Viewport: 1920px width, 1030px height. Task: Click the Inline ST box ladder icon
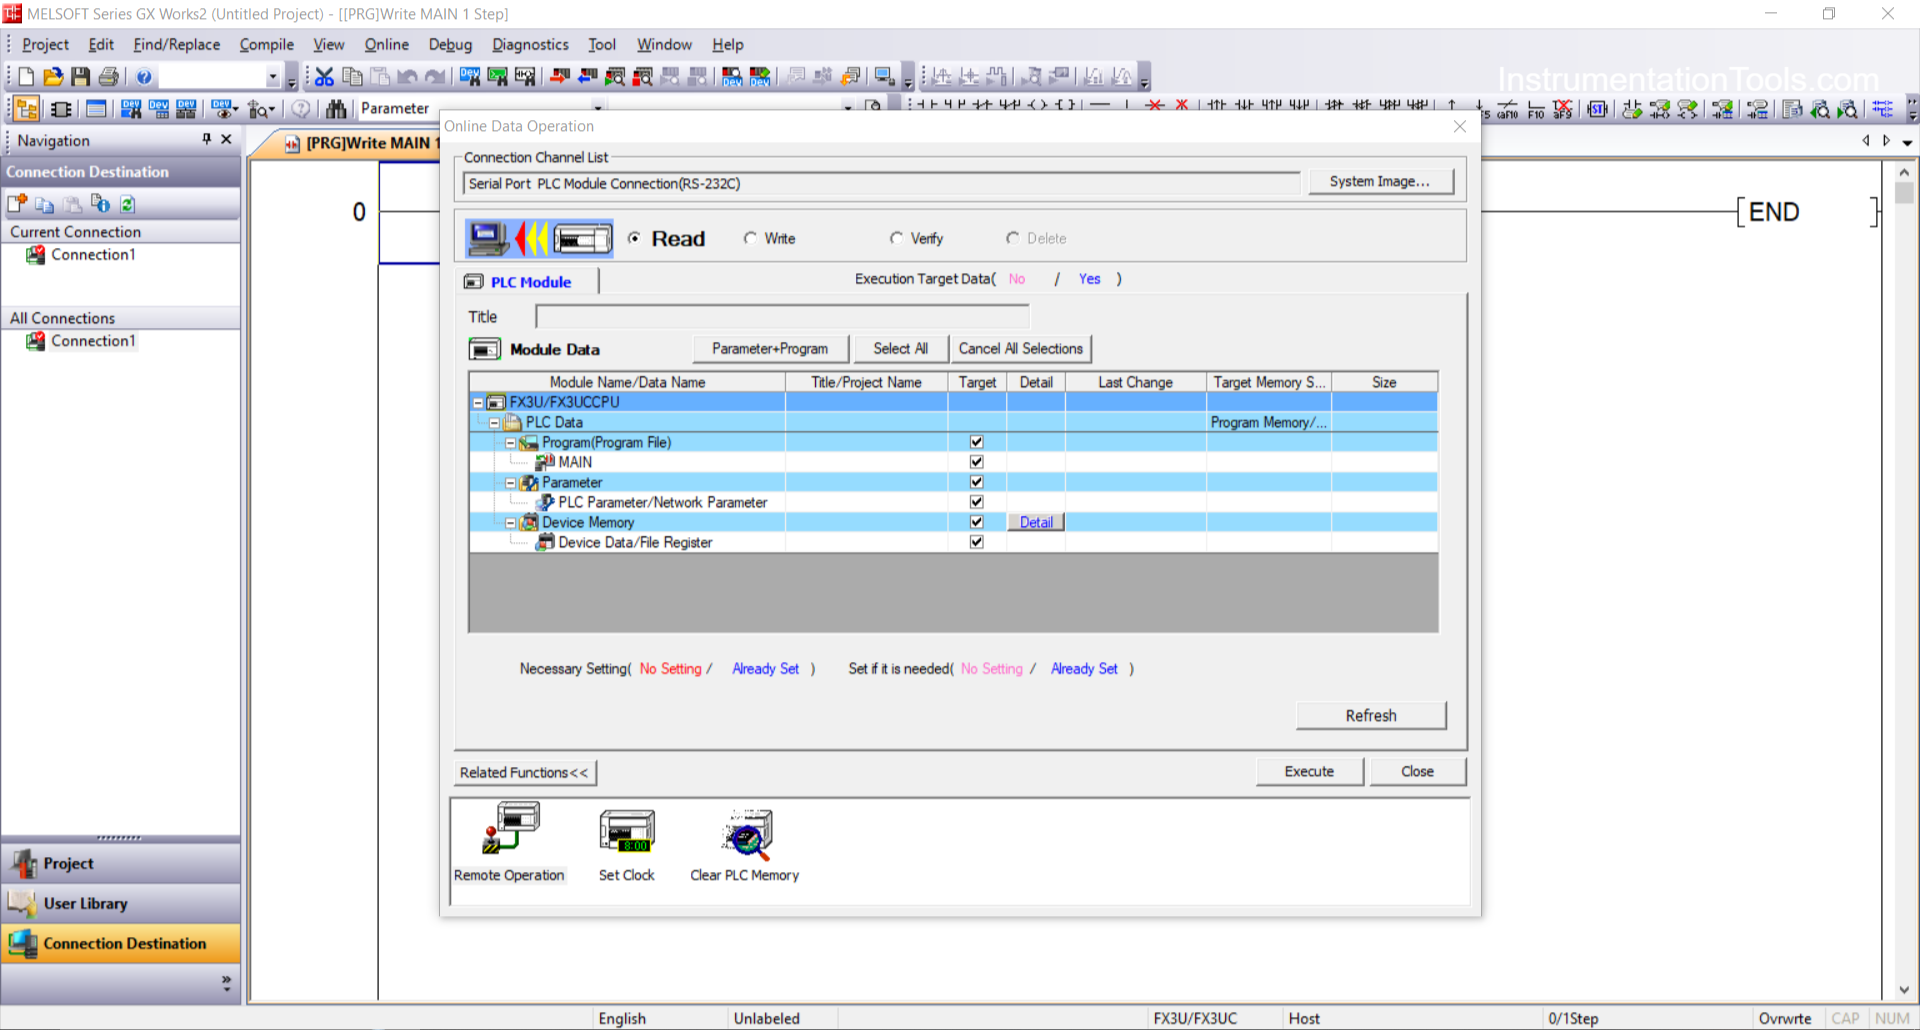(x=1598, y=109)
